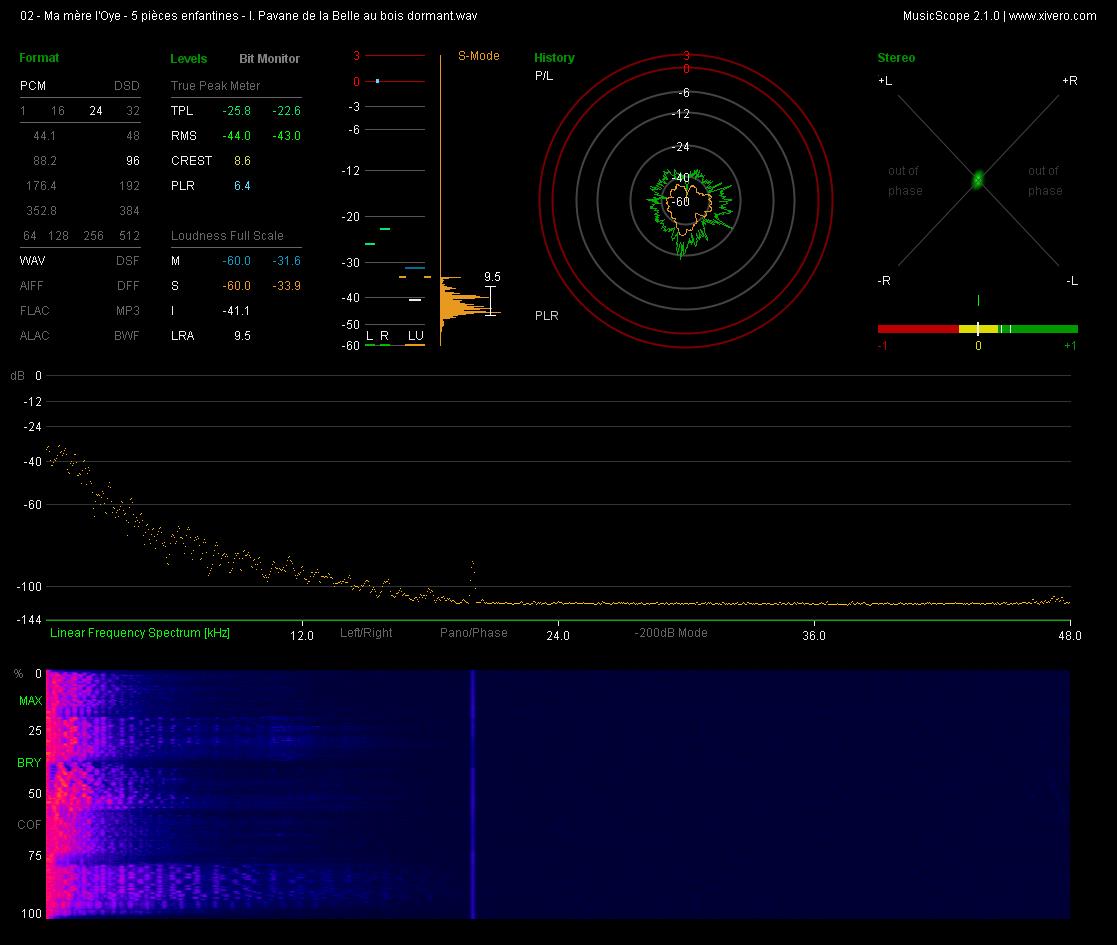
Task: Enable Left/Right spectrum mode
Action: point(366,632)
